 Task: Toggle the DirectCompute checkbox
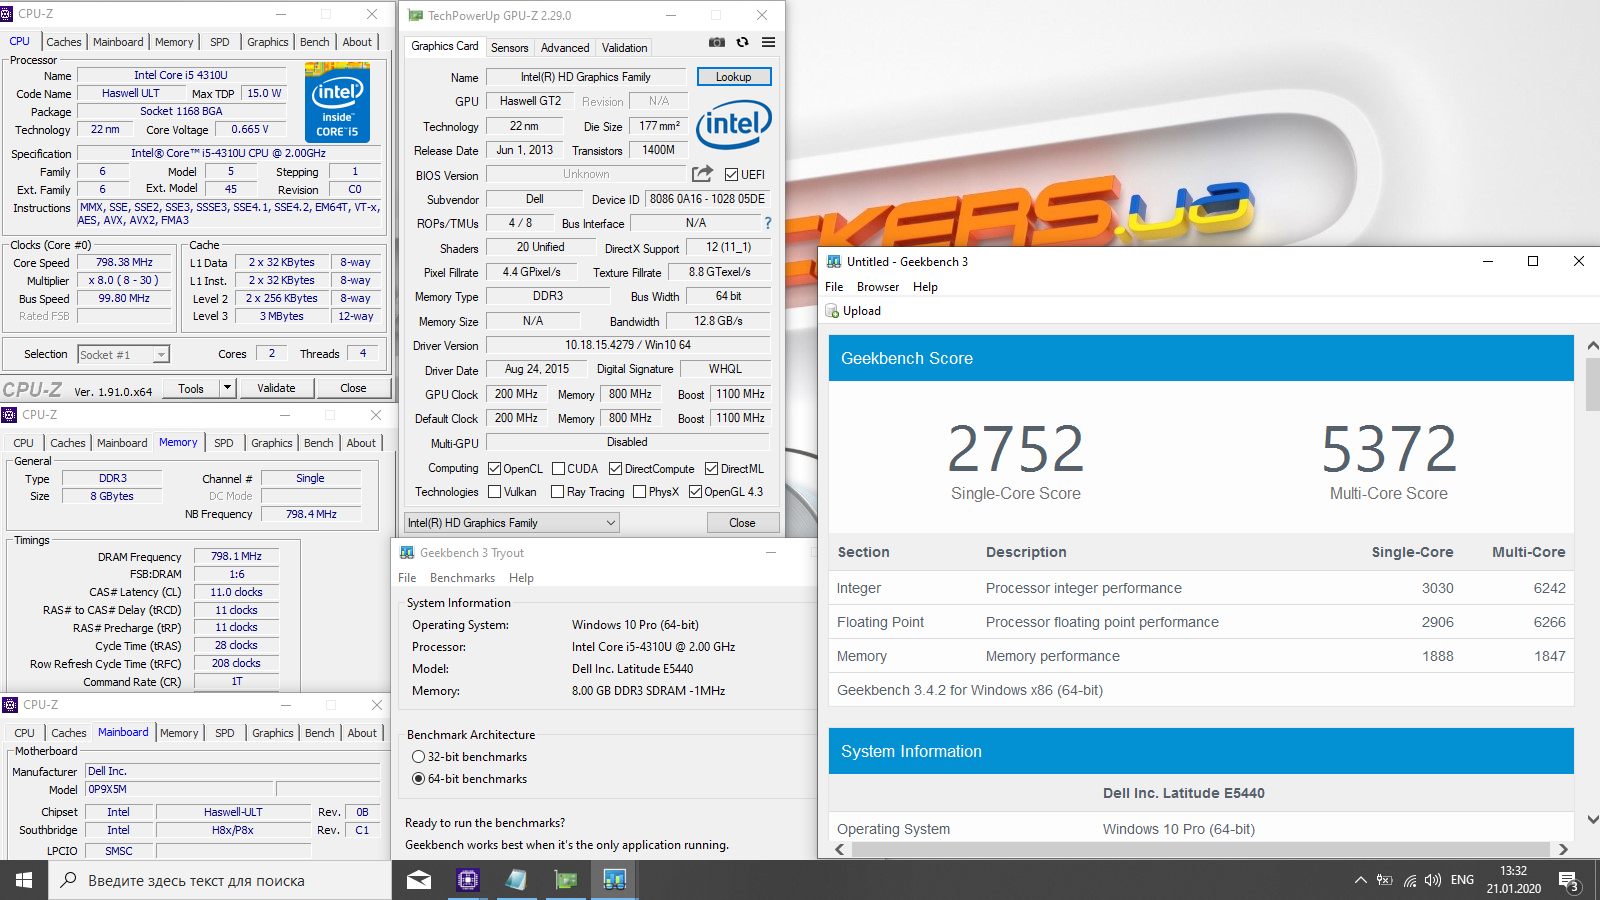click(615, 468)
